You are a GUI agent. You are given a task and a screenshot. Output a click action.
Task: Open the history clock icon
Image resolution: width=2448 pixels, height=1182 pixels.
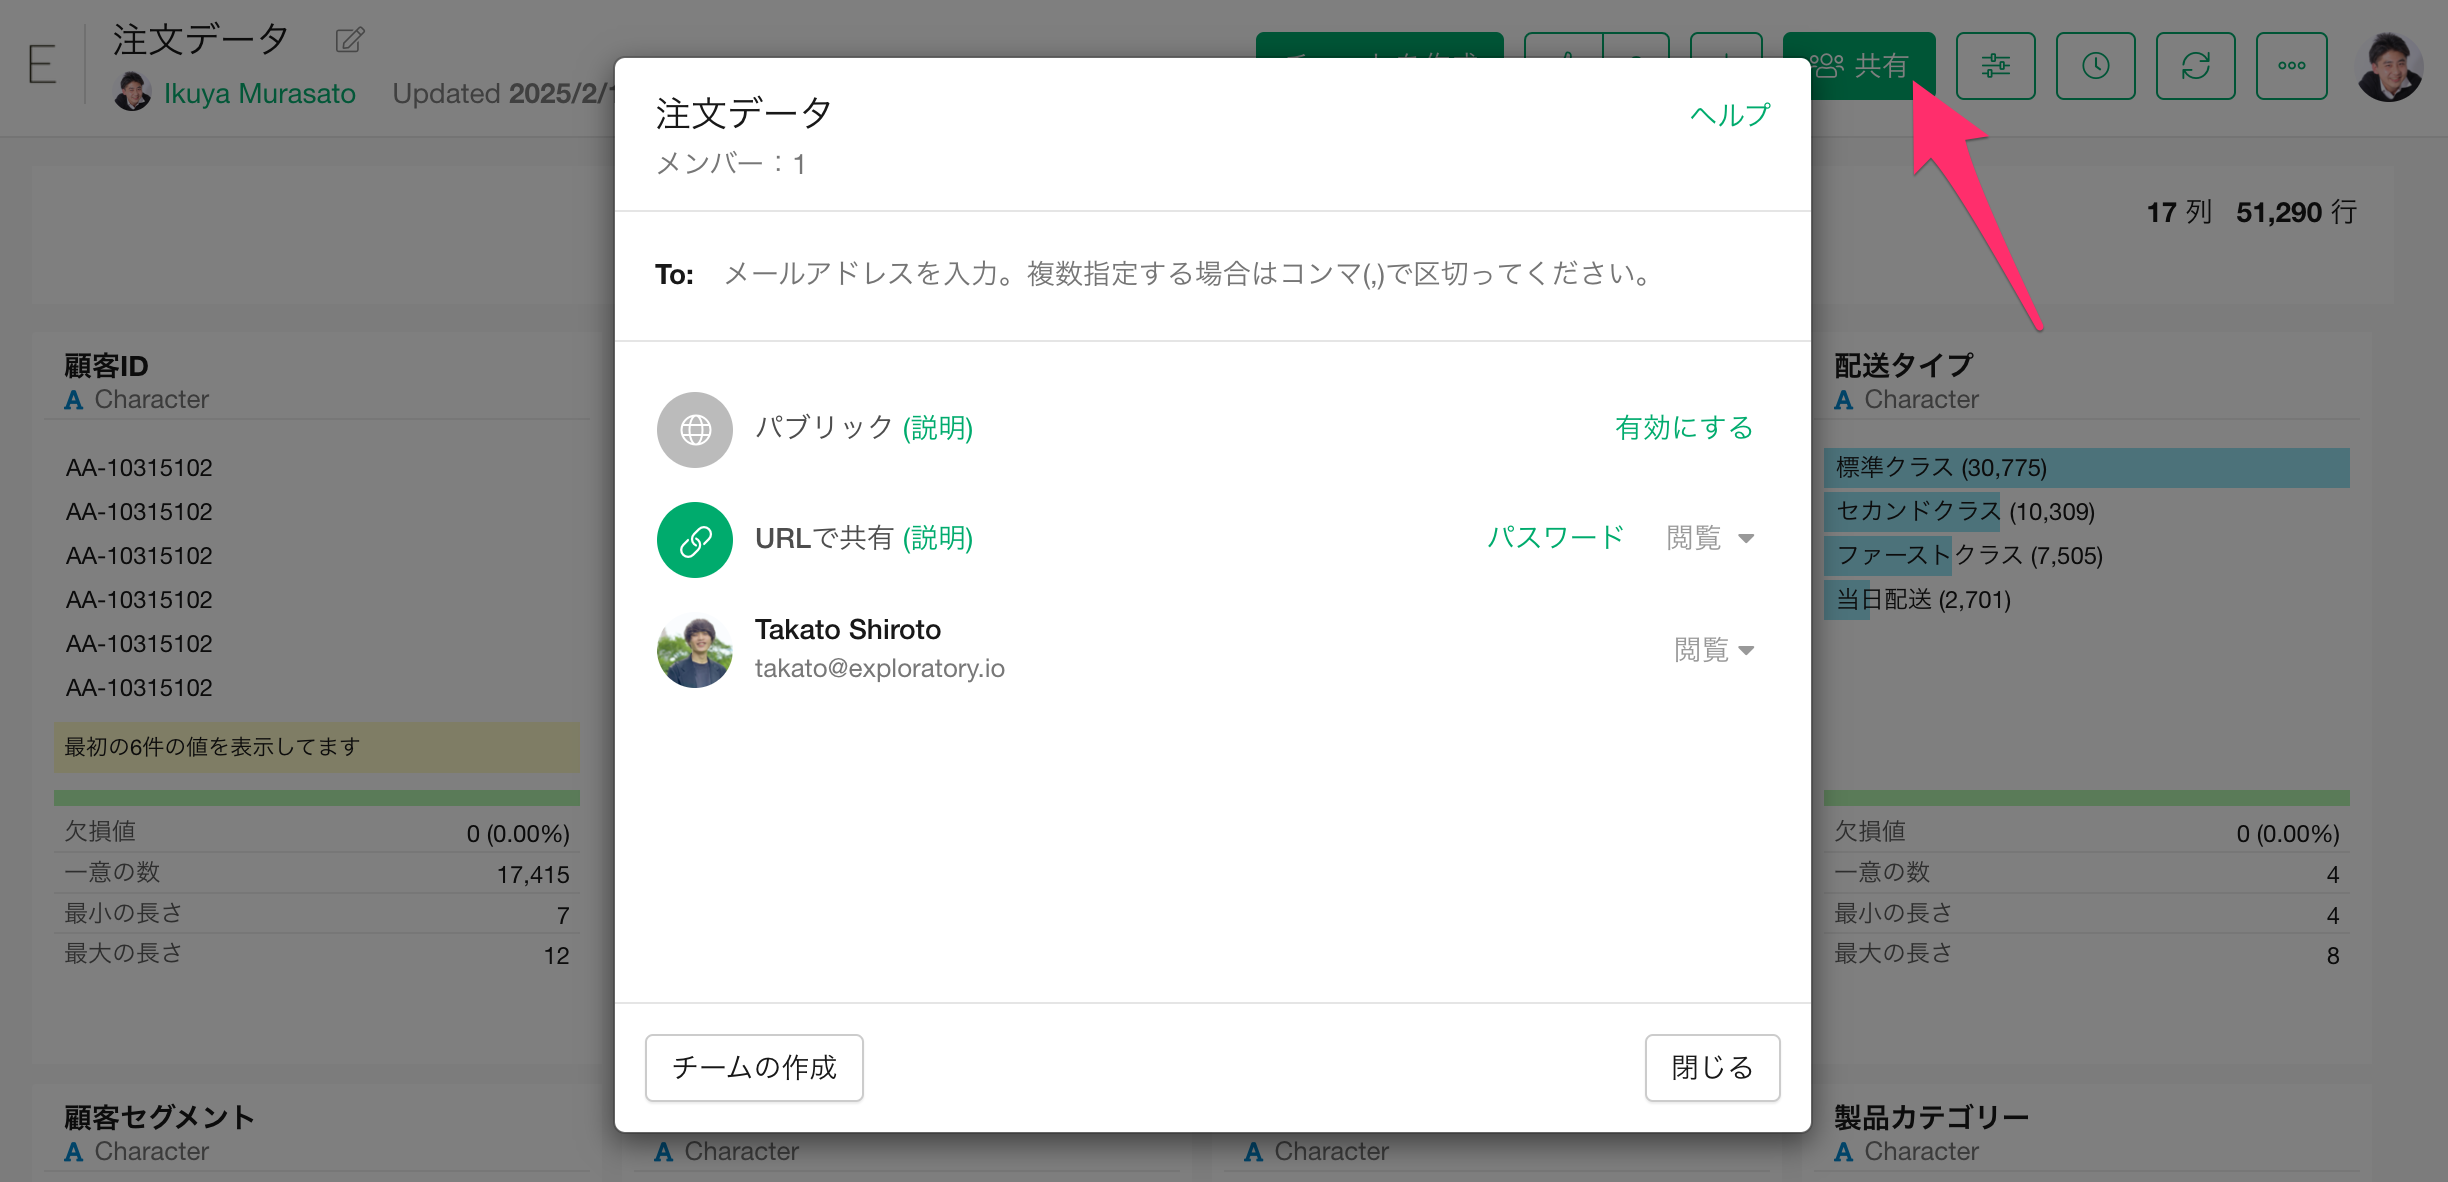(x=2095, y=66)
